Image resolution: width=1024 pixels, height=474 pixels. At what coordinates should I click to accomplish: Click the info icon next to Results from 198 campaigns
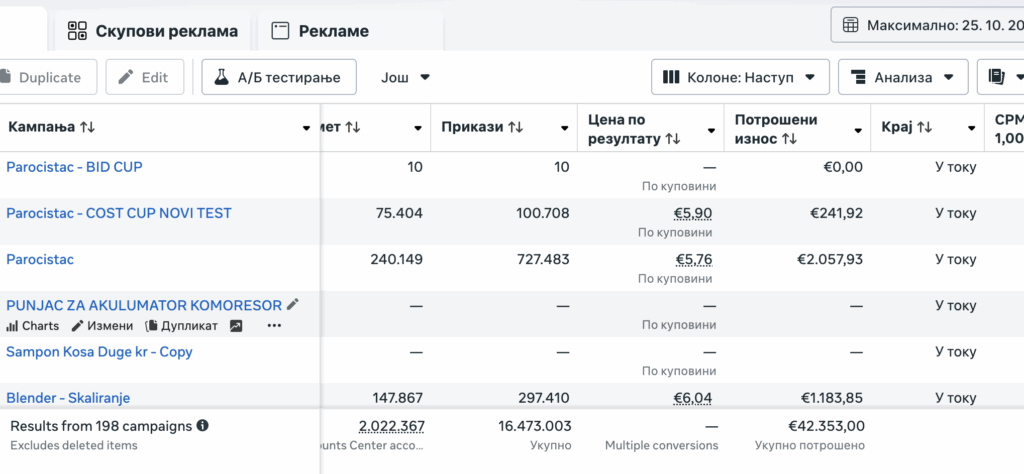pyautogui.click(x=203, y=426)
